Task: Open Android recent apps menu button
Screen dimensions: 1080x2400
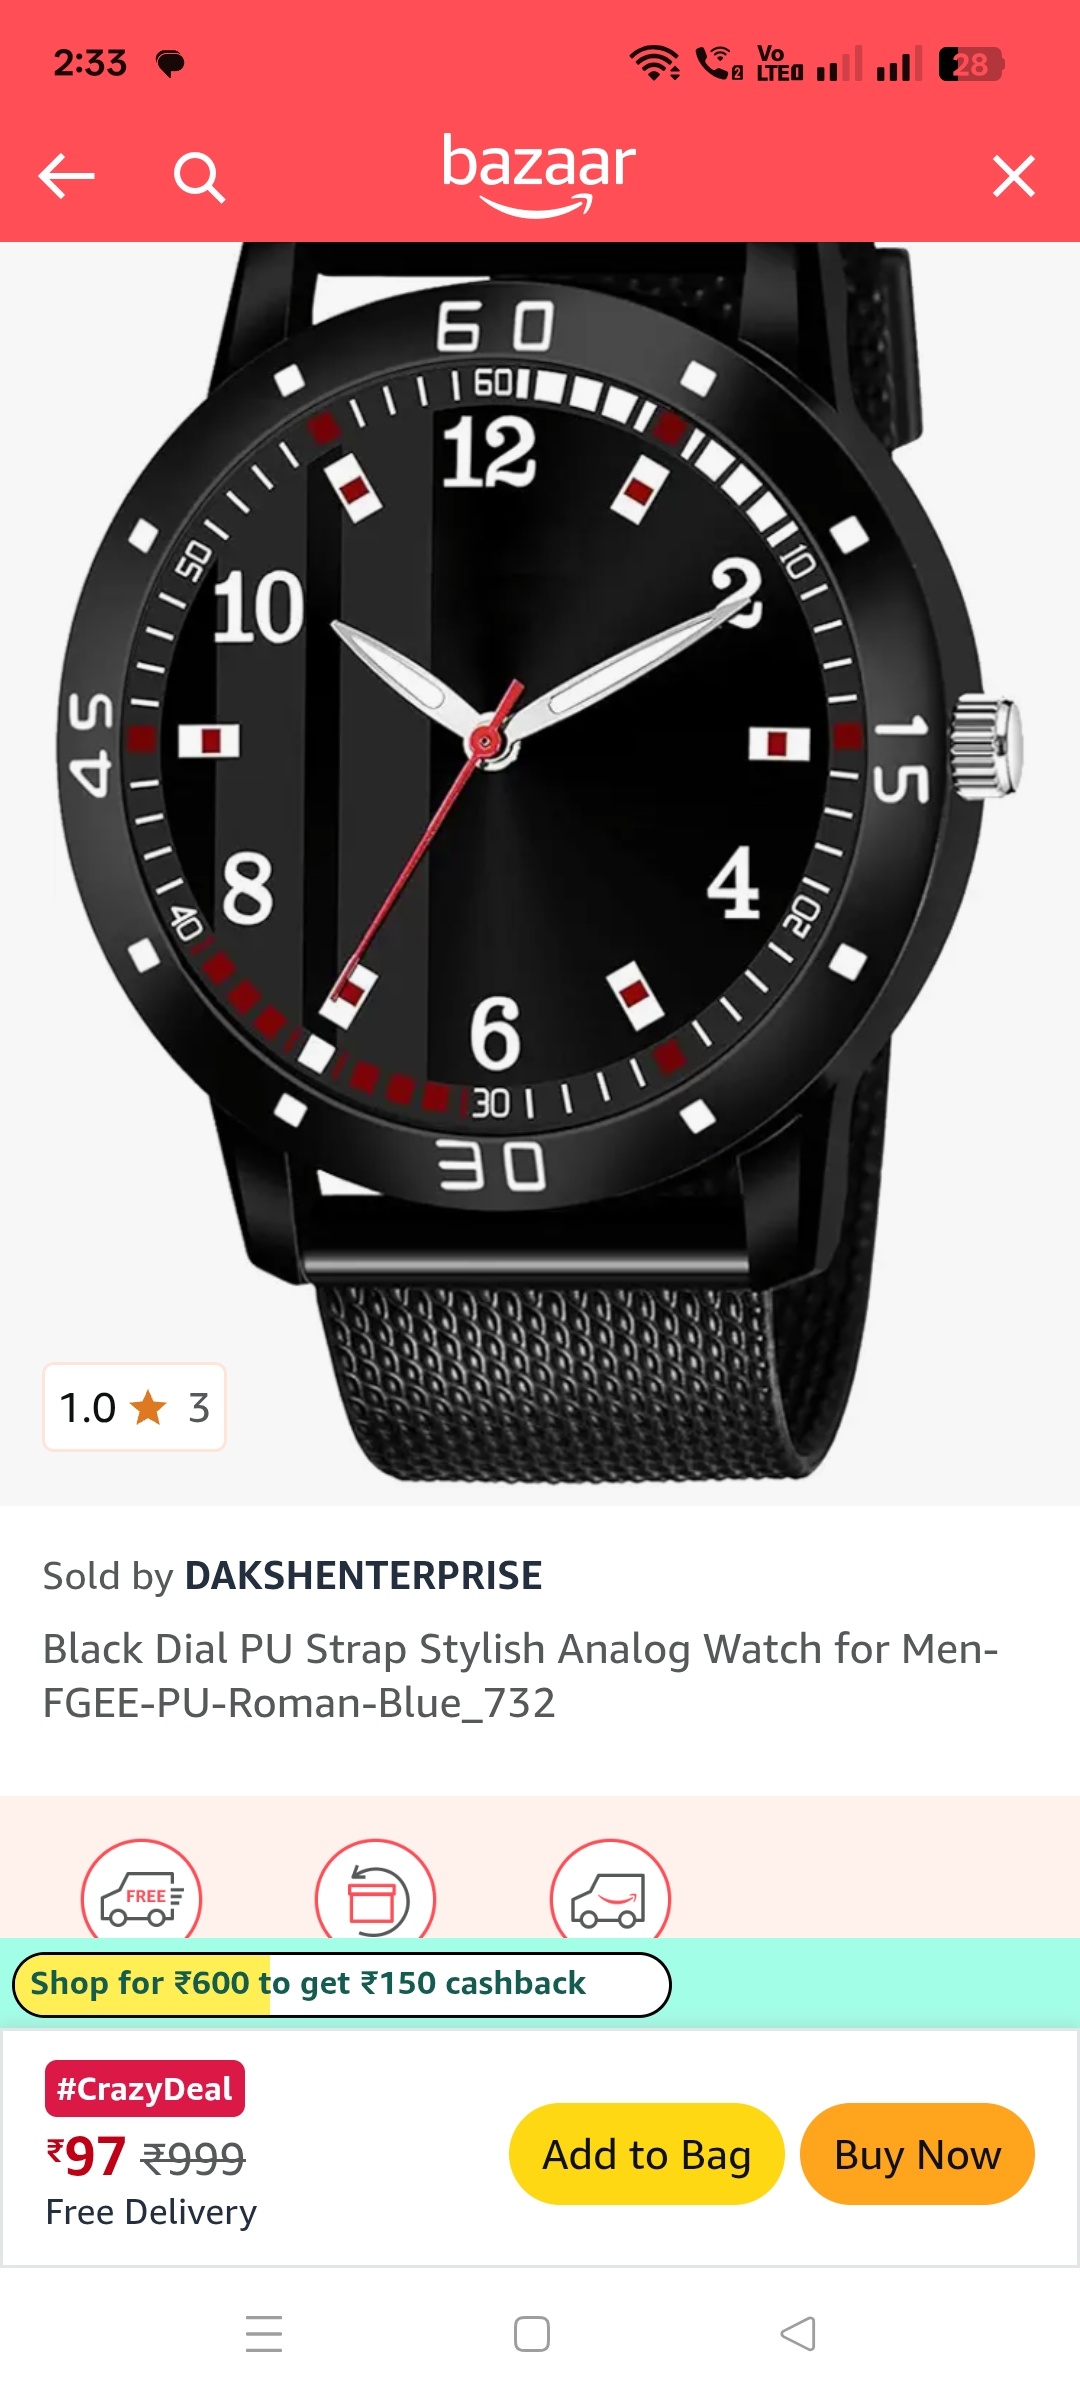Action: pyautogui.click(x=264, y=2334)
